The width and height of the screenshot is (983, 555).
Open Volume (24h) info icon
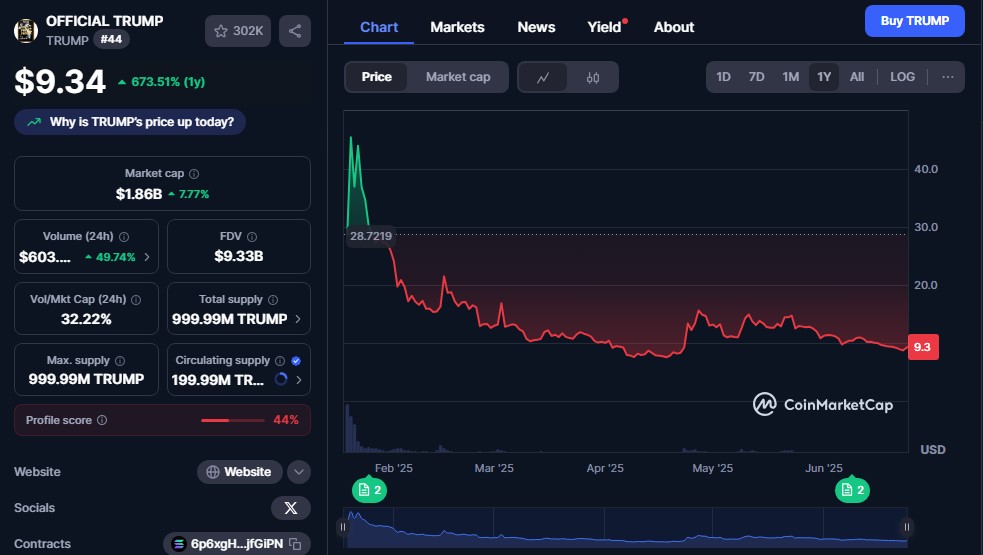[x=124, y=237]
